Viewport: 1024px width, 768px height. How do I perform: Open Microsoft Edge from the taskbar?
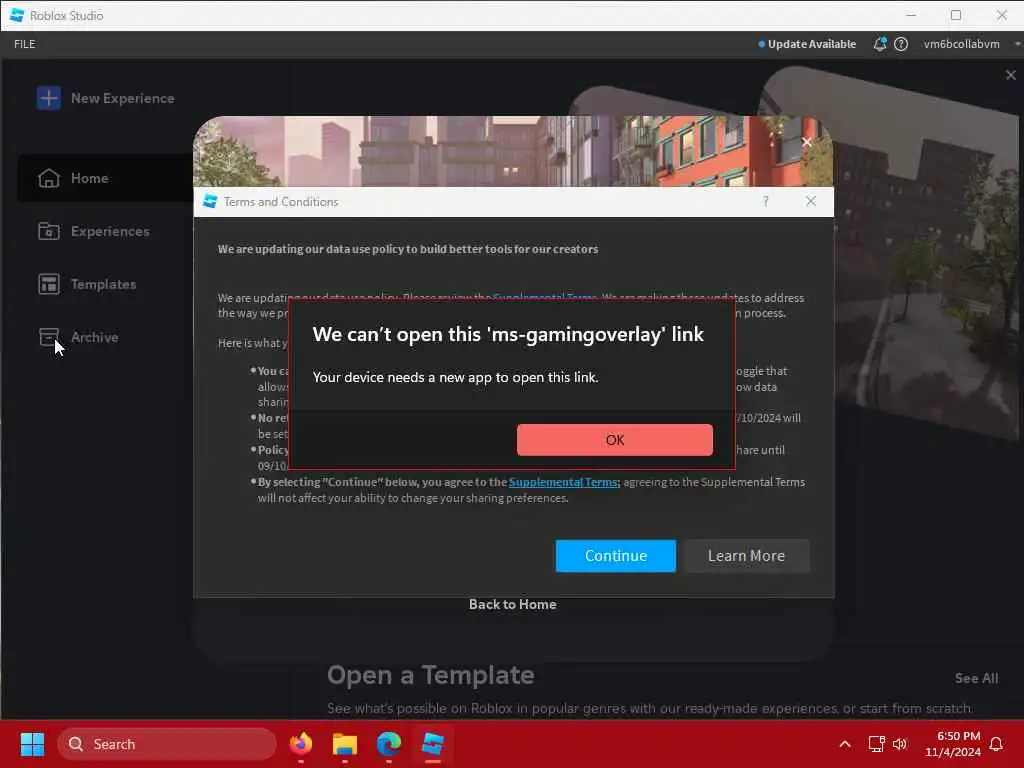[x=389, y=744]
